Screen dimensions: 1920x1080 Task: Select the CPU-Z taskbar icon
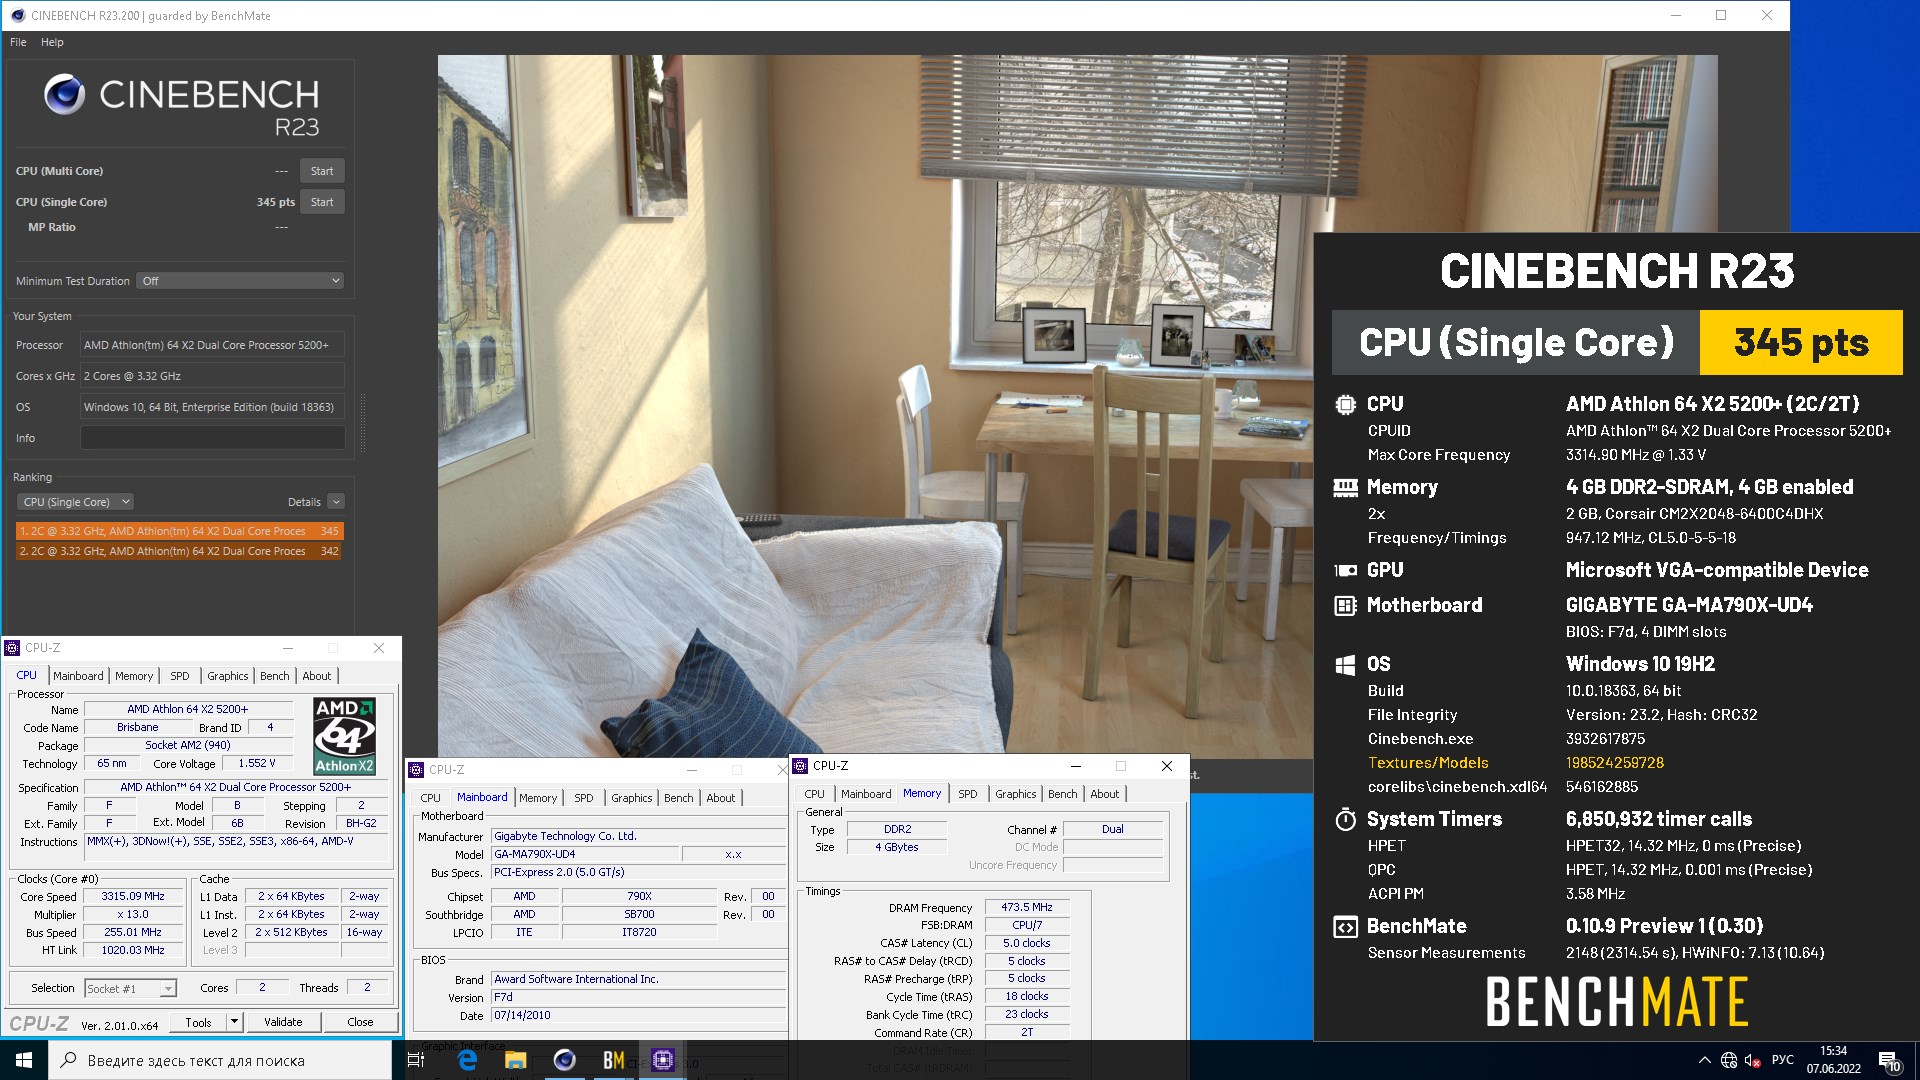tap(662, 1060)
